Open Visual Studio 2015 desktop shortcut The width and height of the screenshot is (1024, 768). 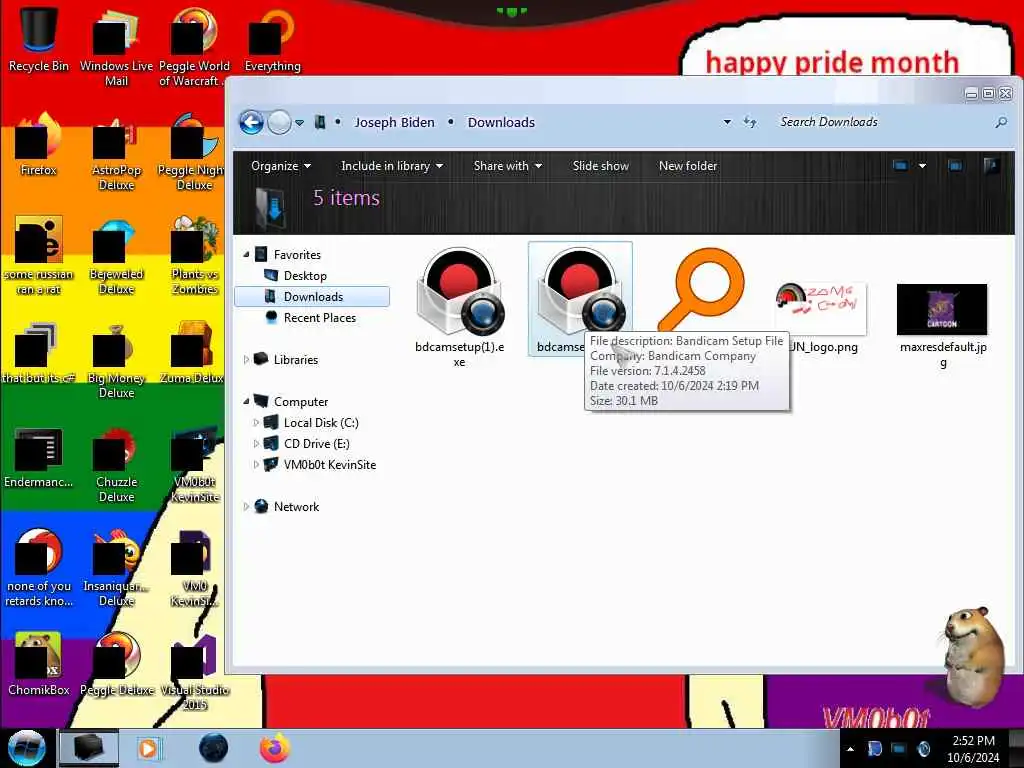[x=194, y=673]
